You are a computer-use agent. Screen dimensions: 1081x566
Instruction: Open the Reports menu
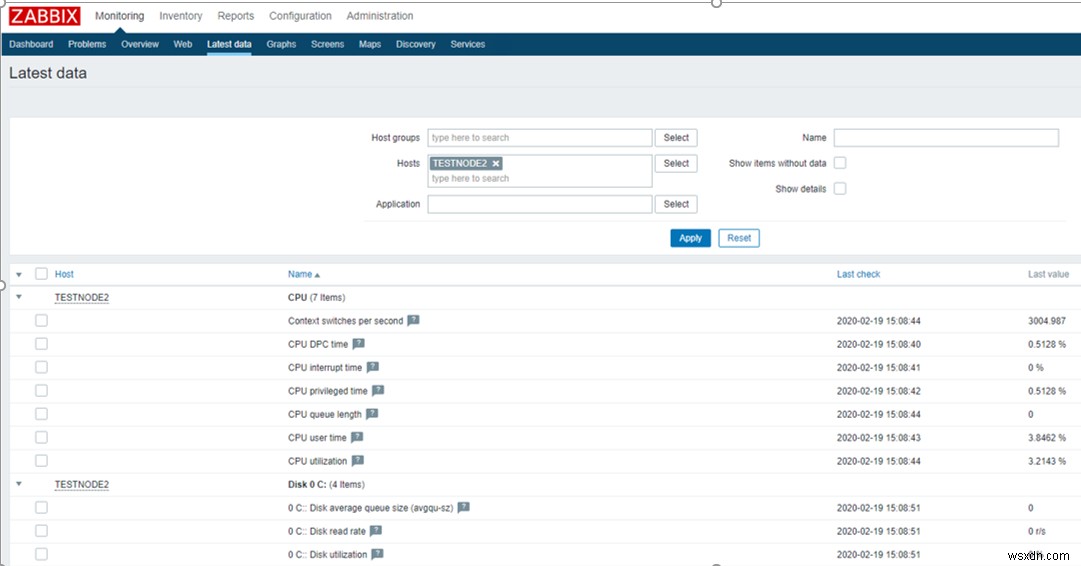pos(236,16)
